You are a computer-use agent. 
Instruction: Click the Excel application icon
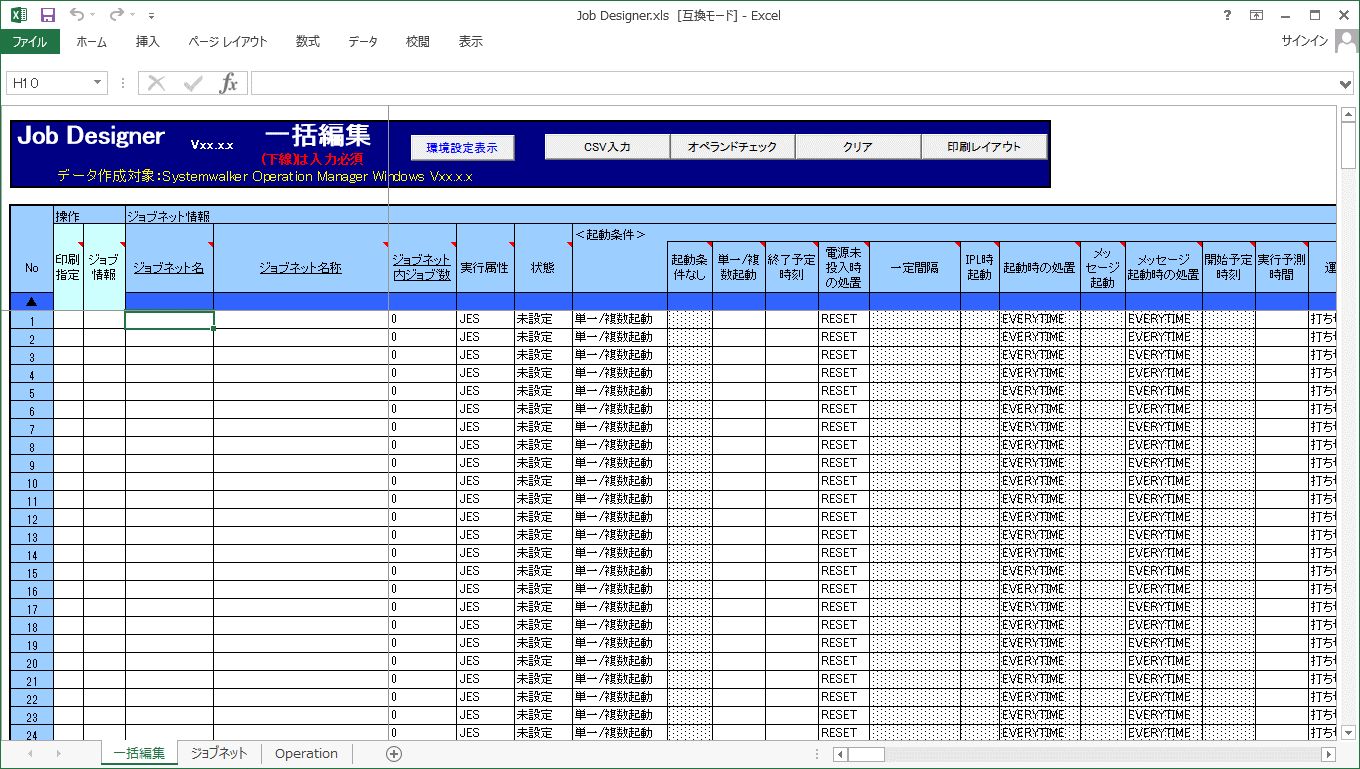tap(19, 16)
